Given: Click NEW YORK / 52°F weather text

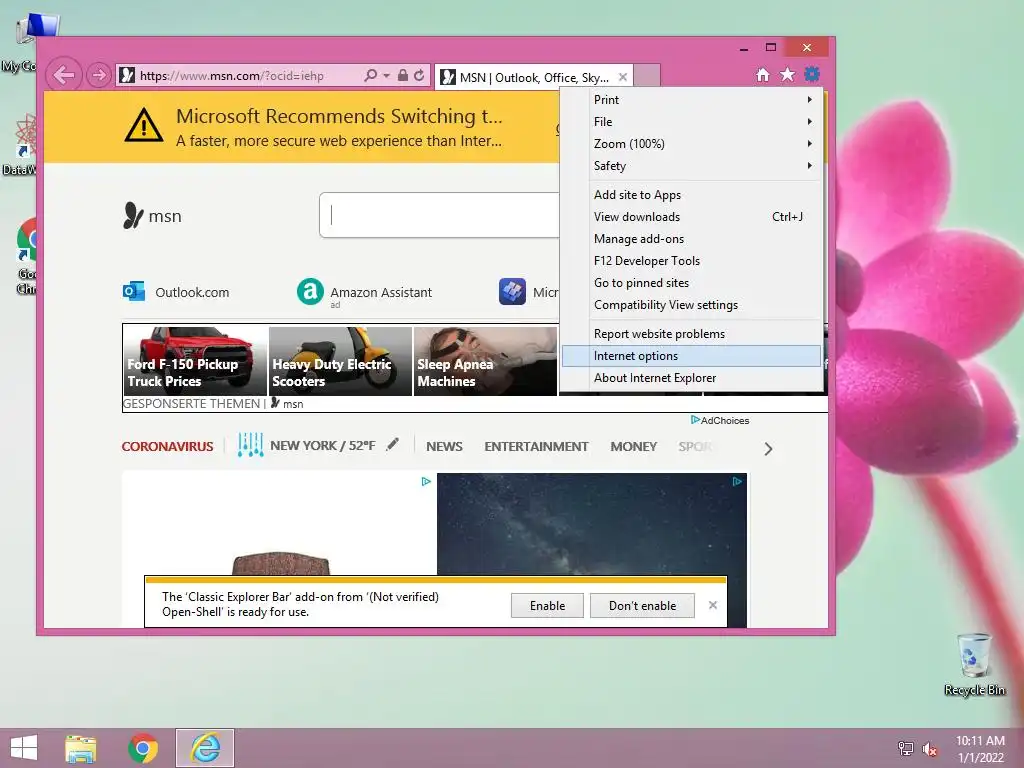Looking at the screenshot, I should click(x=323, y=446).
